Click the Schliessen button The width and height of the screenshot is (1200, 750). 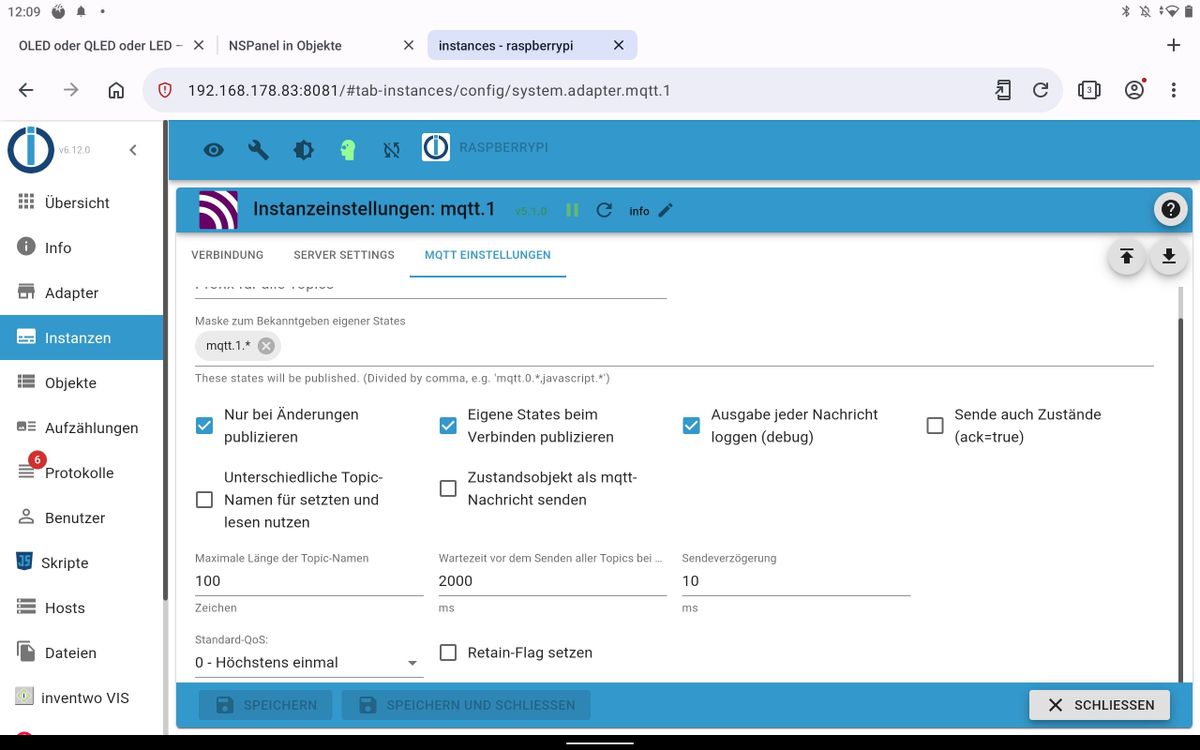(1099, 705)
